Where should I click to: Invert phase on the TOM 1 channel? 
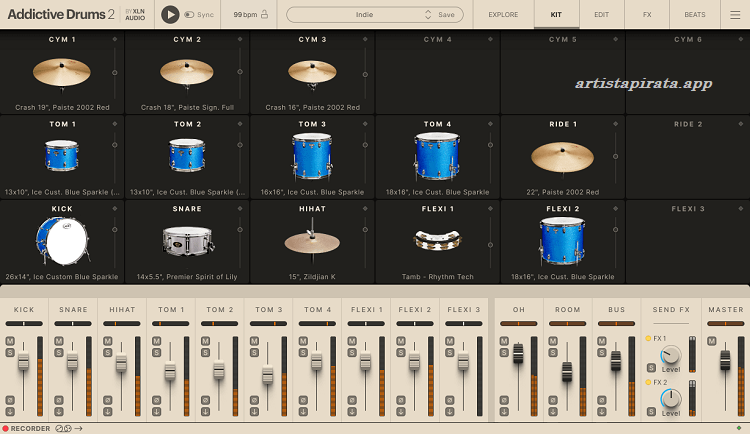[x=156, y=400]
